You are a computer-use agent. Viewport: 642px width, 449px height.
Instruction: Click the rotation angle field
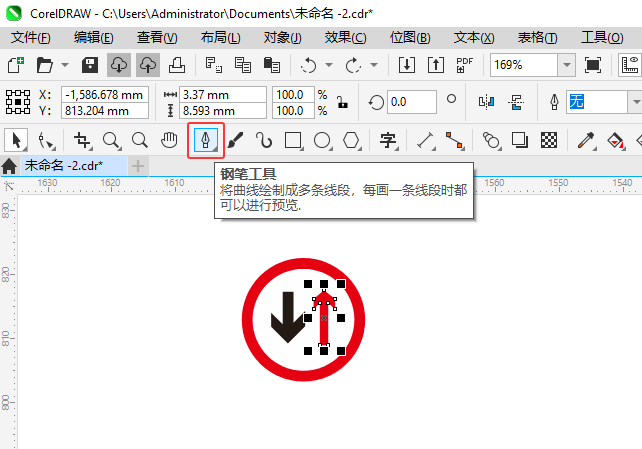(x=411, y=102)
